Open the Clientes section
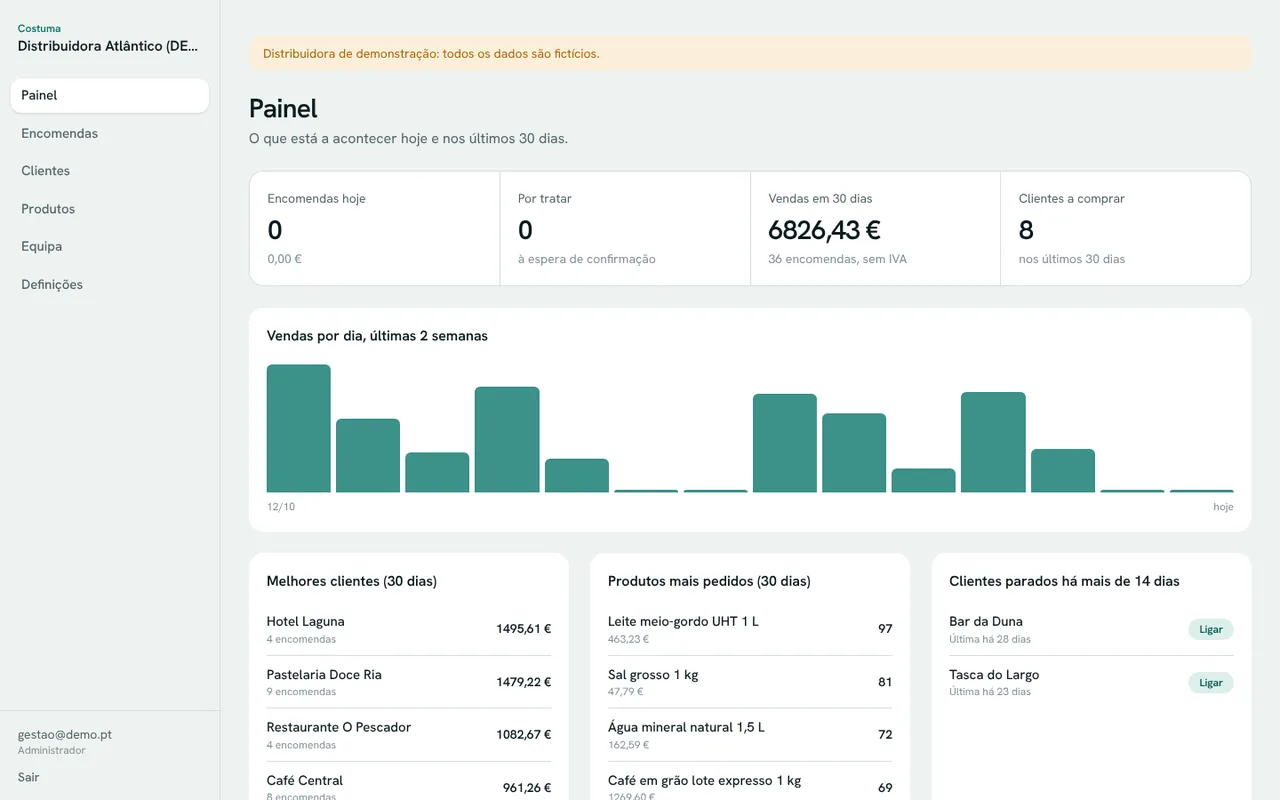 click(110, 171)
